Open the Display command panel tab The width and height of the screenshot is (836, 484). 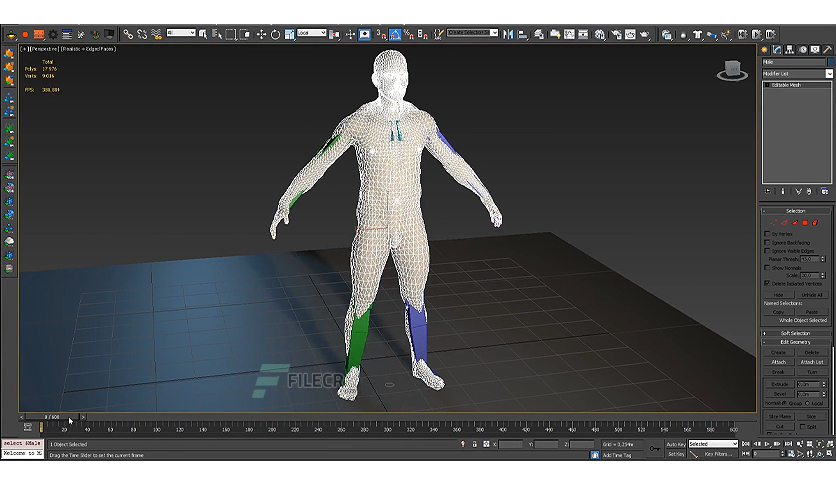[815, 50]
